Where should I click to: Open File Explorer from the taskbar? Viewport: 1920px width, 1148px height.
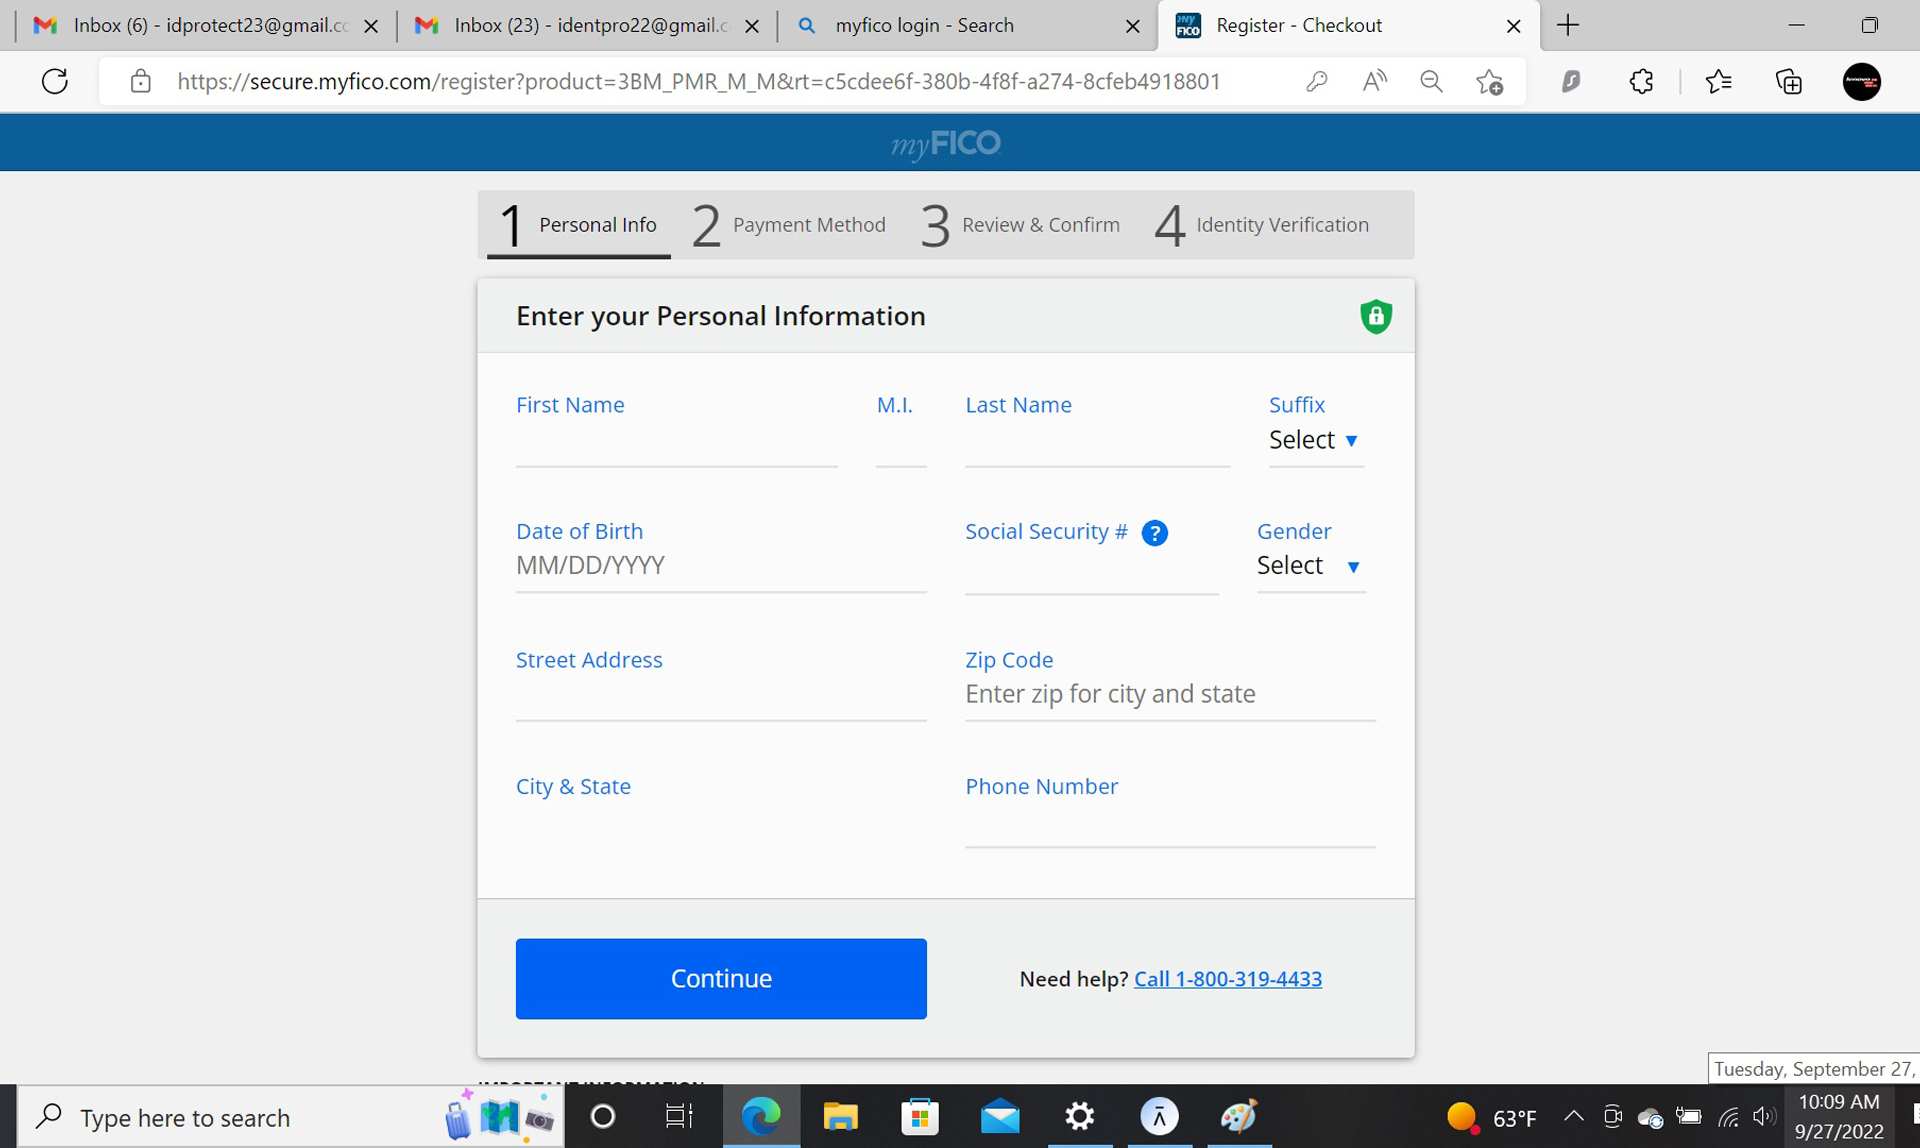click(x=840, y=1116)
